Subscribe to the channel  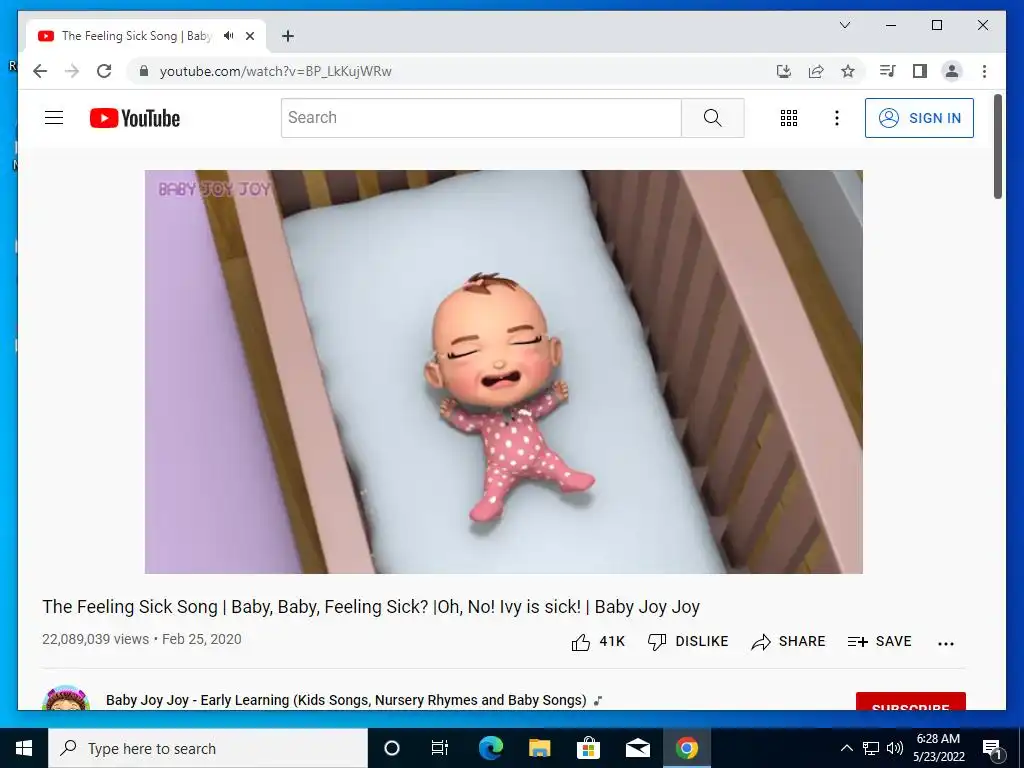point(910,701)
